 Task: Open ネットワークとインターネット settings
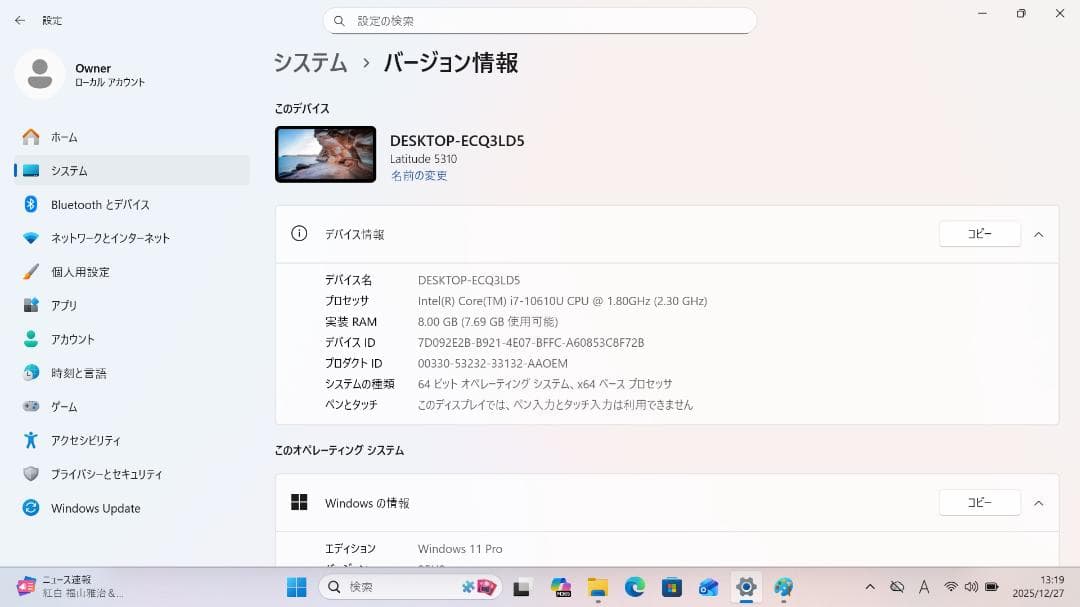(113, 238)
